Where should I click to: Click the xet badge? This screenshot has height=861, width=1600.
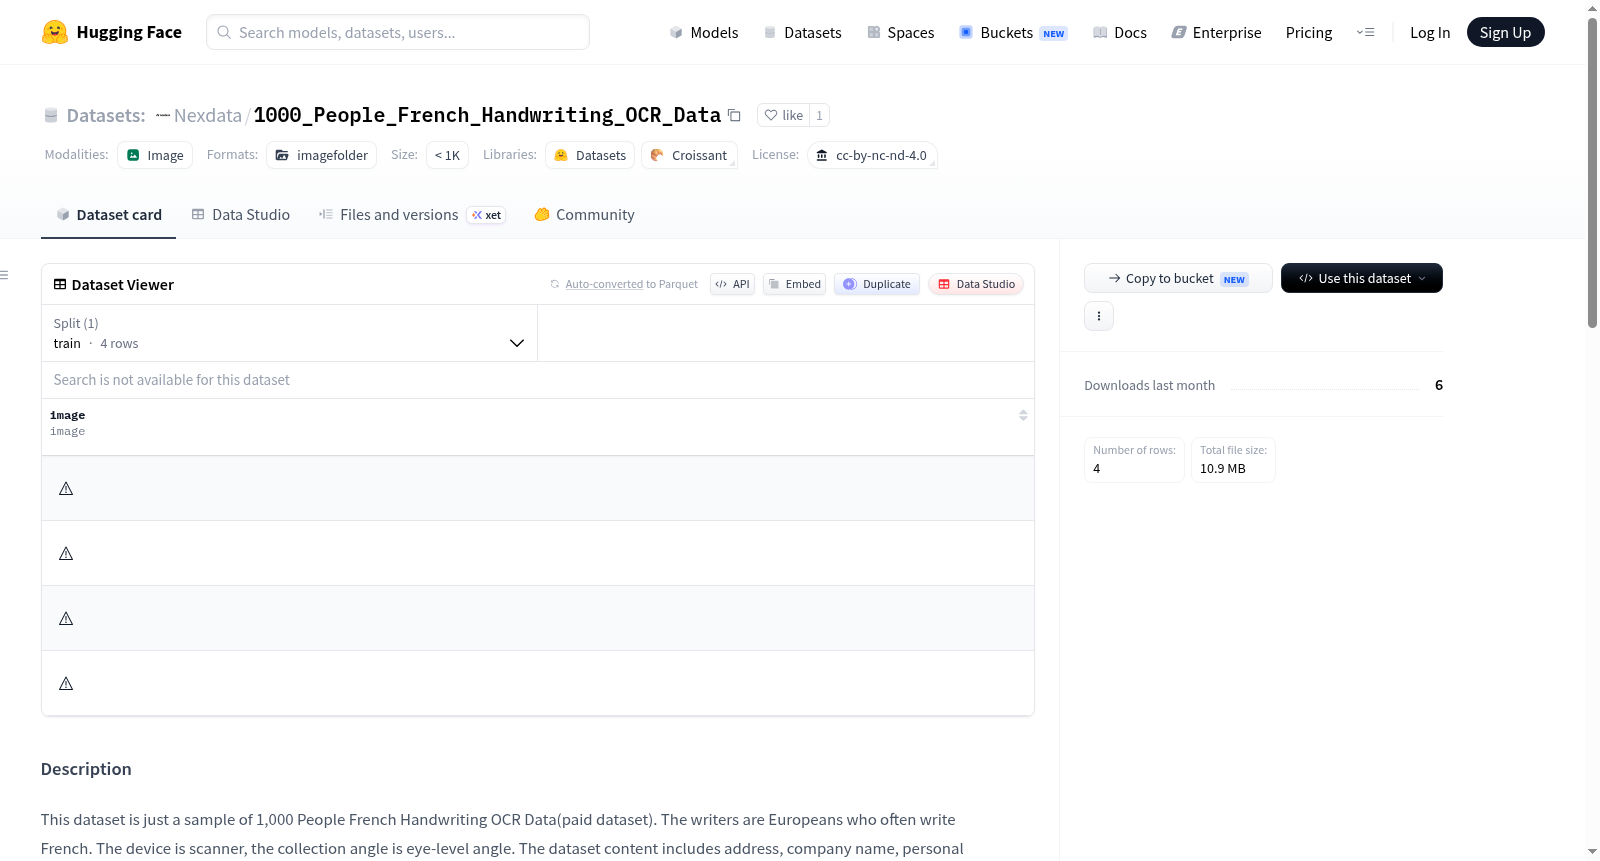tap(487, 215)
